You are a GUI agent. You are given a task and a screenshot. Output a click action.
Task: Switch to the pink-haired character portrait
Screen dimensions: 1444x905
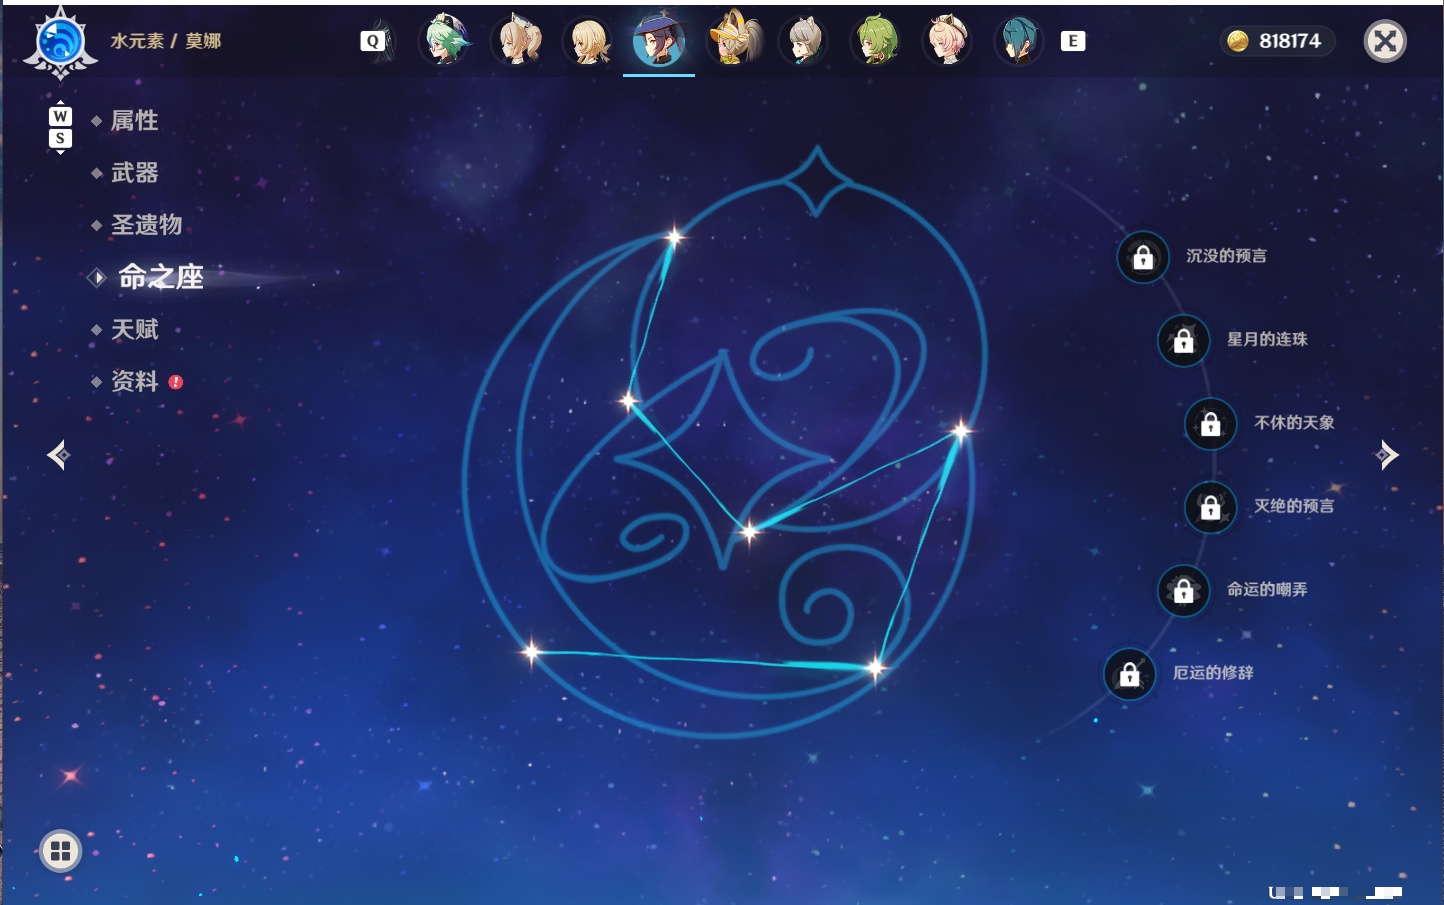pyautogui.click(x=946, y=40)
